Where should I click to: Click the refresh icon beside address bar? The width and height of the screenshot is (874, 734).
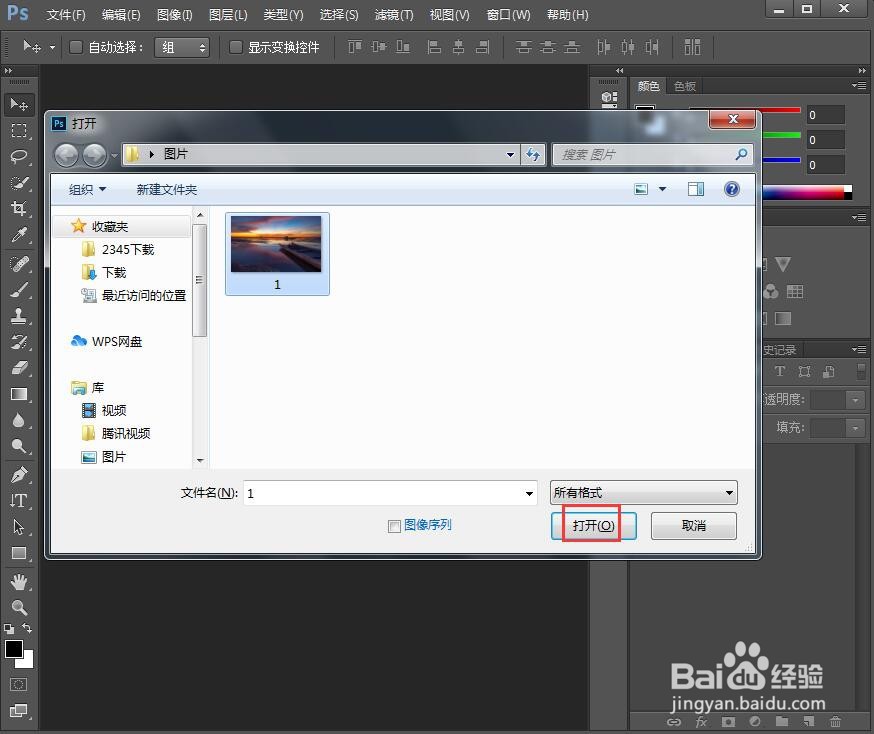click(x=533, y=154)
